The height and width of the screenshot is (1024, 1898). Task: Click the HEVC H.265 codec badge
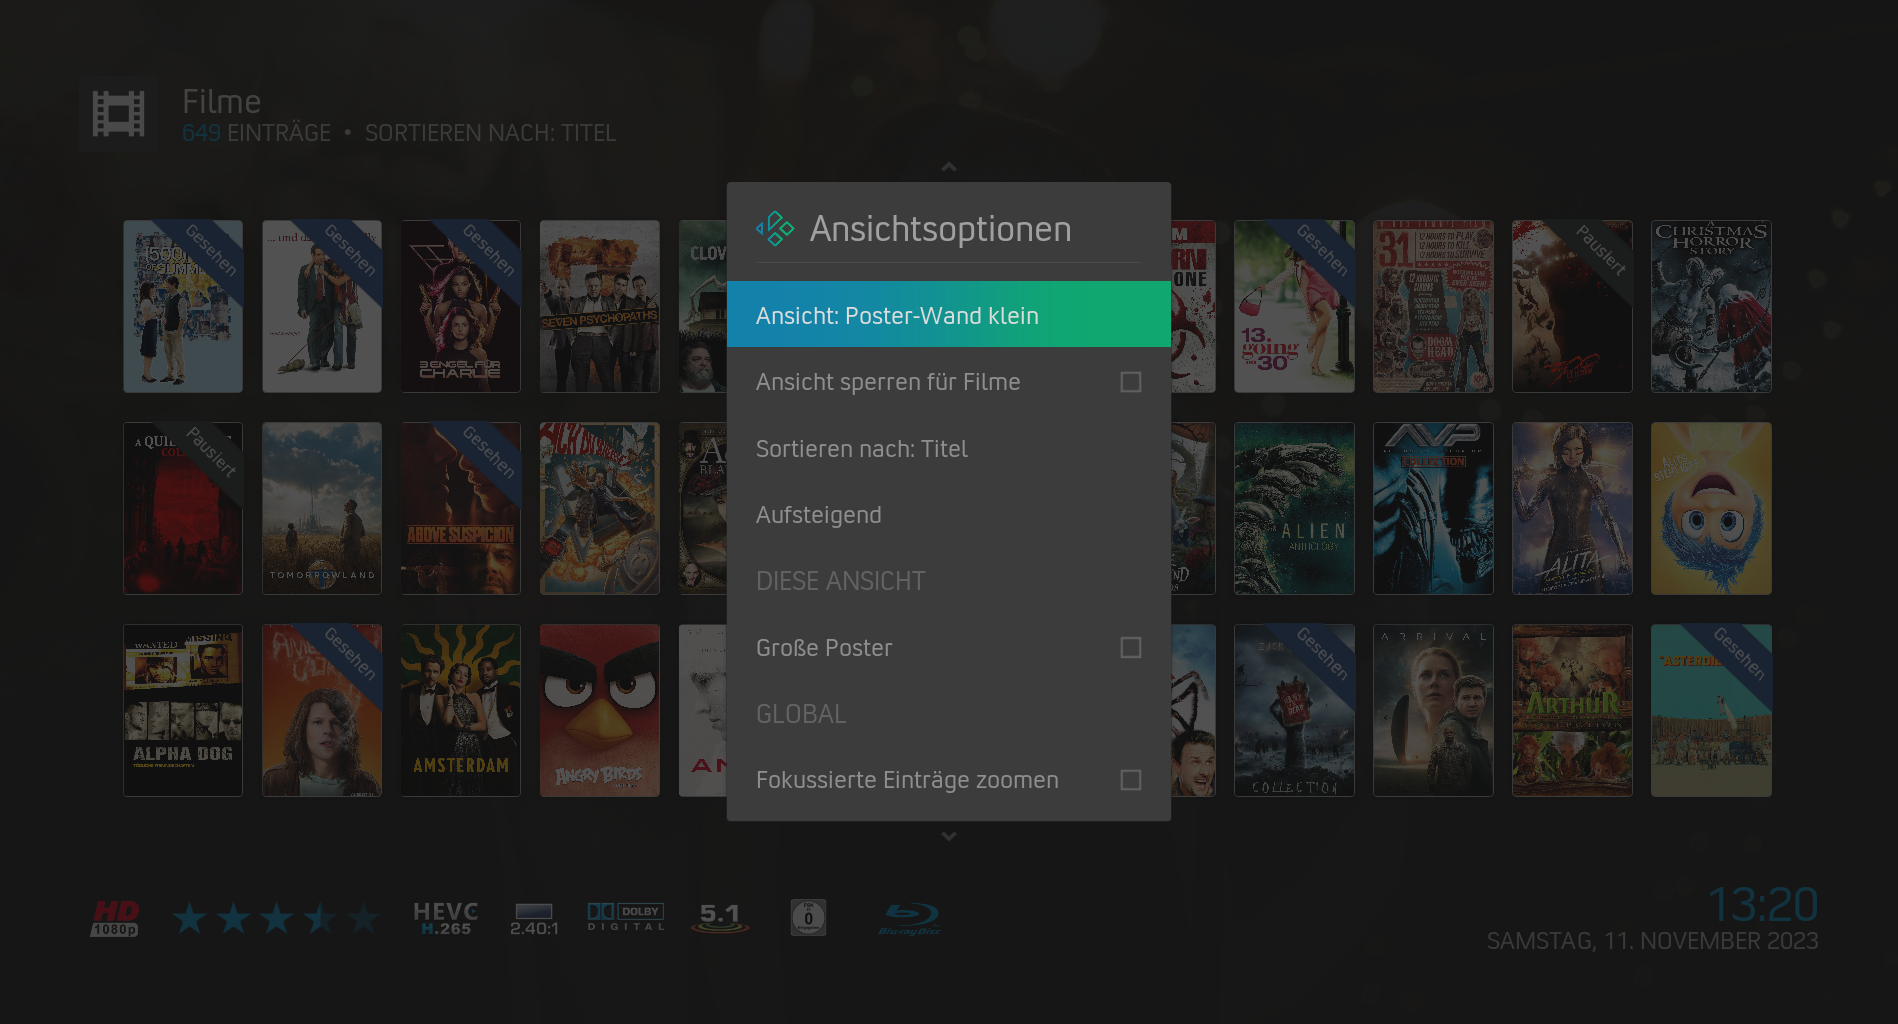click(x=446, y=918)
